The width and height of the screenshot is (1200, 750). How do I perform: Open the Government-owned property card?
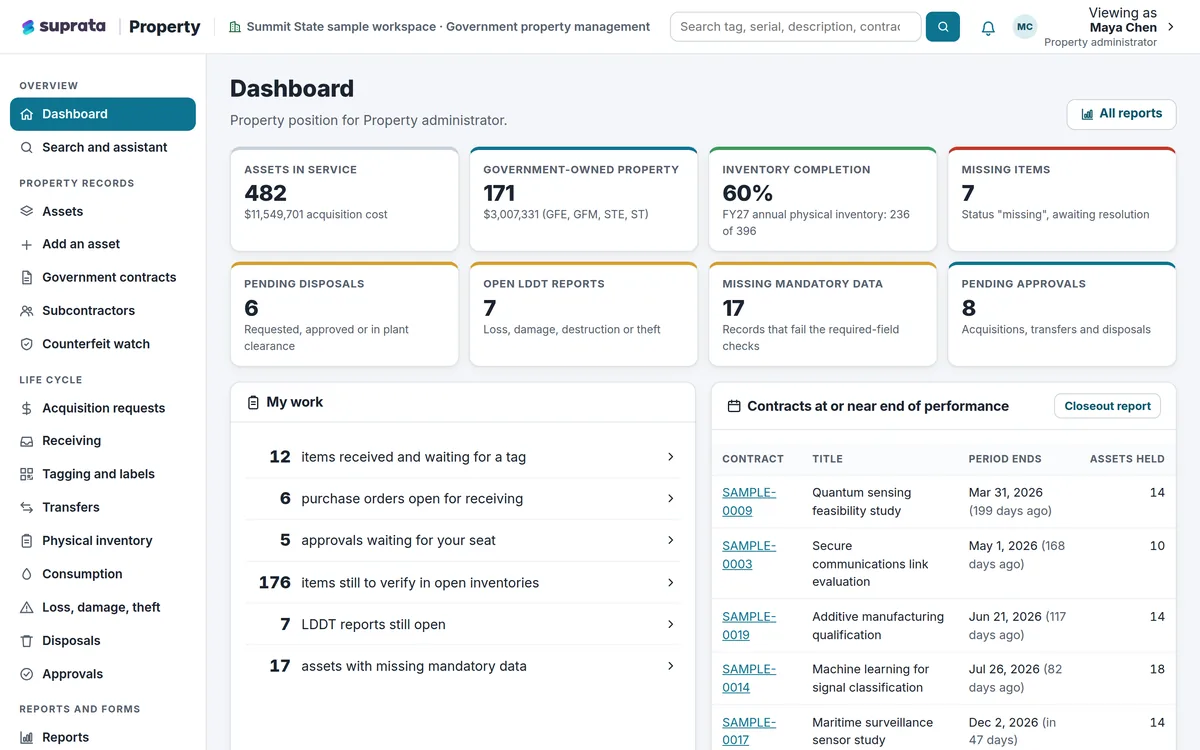584,199
